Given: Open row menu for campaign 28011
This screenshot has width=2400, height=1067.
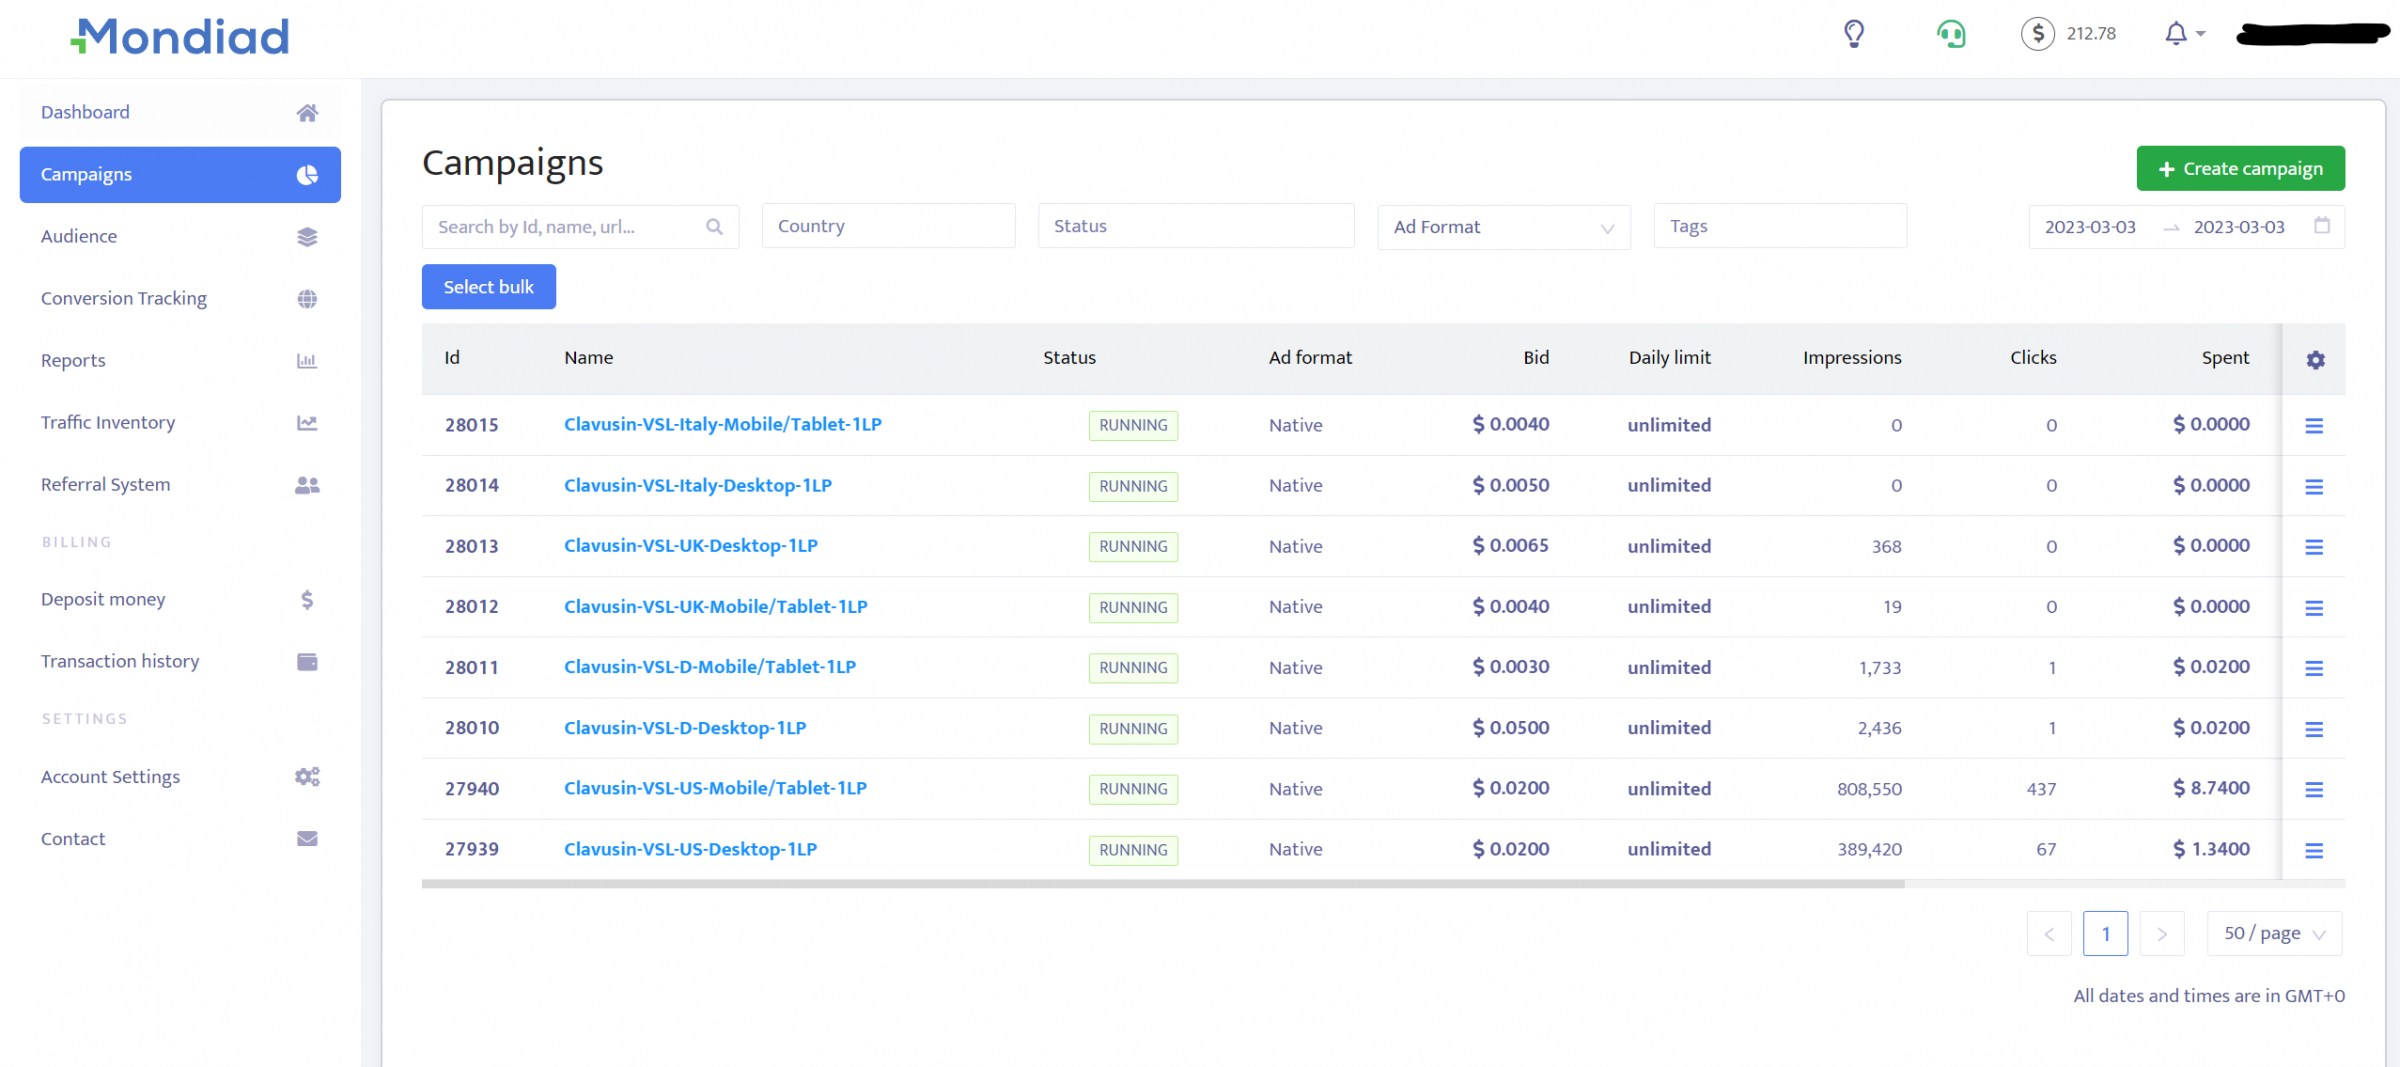Looking at the screenshot, I should [2314, 668].
